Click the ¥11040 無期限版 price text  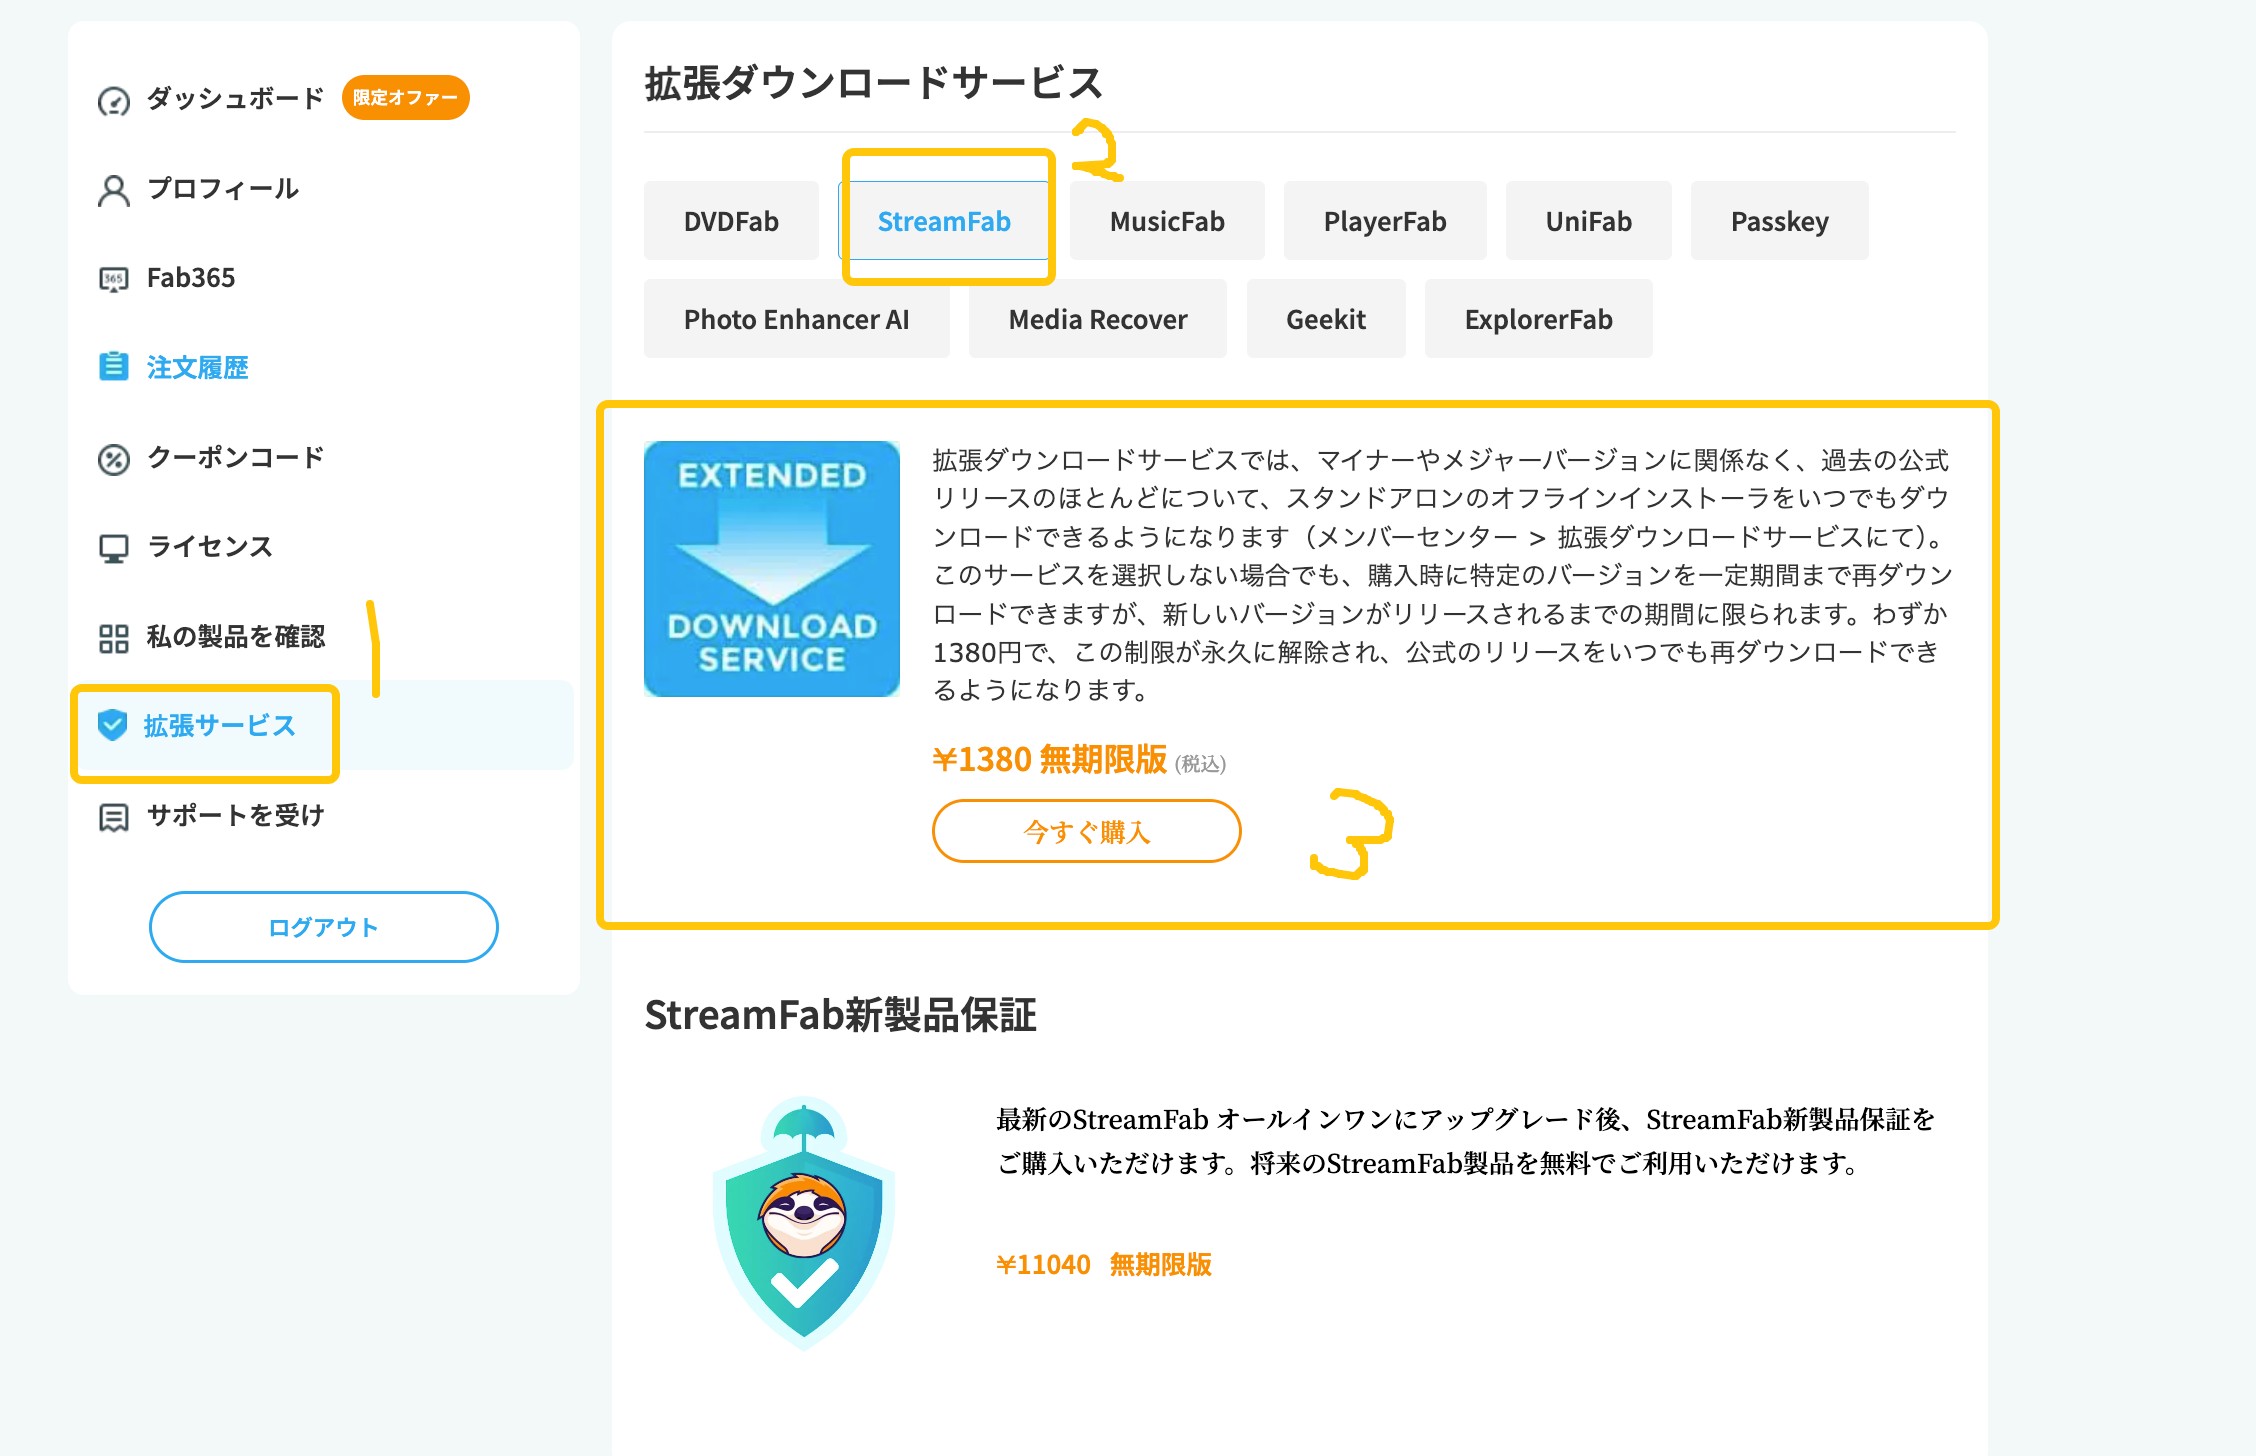click(1104, 1265)
